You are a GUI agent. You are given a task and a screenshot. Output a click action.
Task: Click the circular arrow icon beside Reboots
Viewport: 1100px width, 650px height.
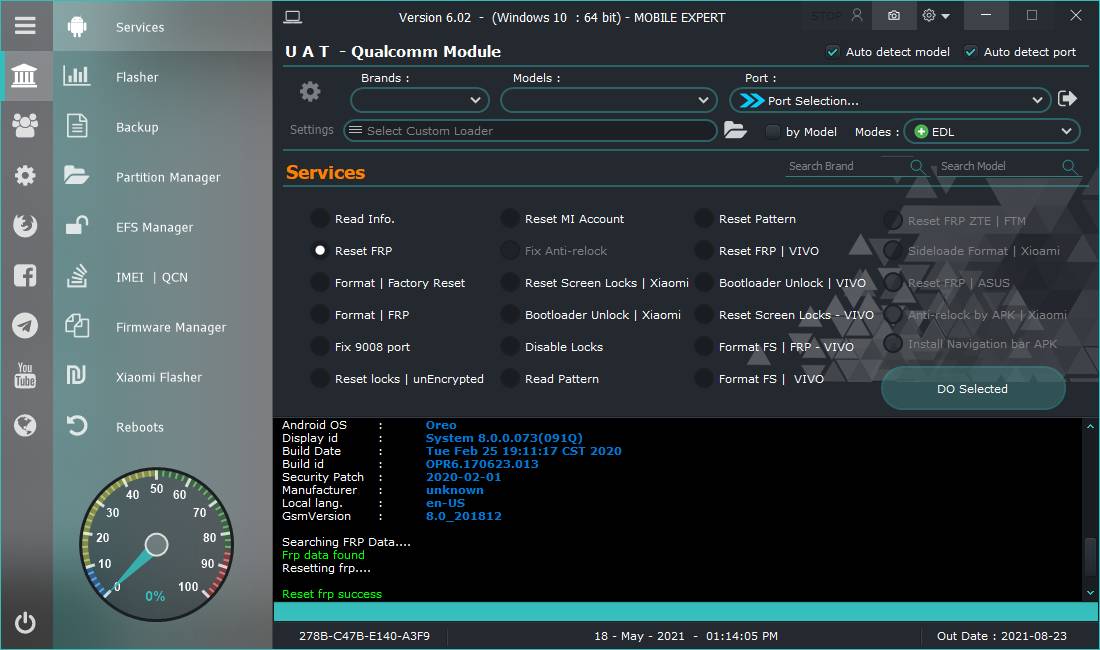pos(76,426)
